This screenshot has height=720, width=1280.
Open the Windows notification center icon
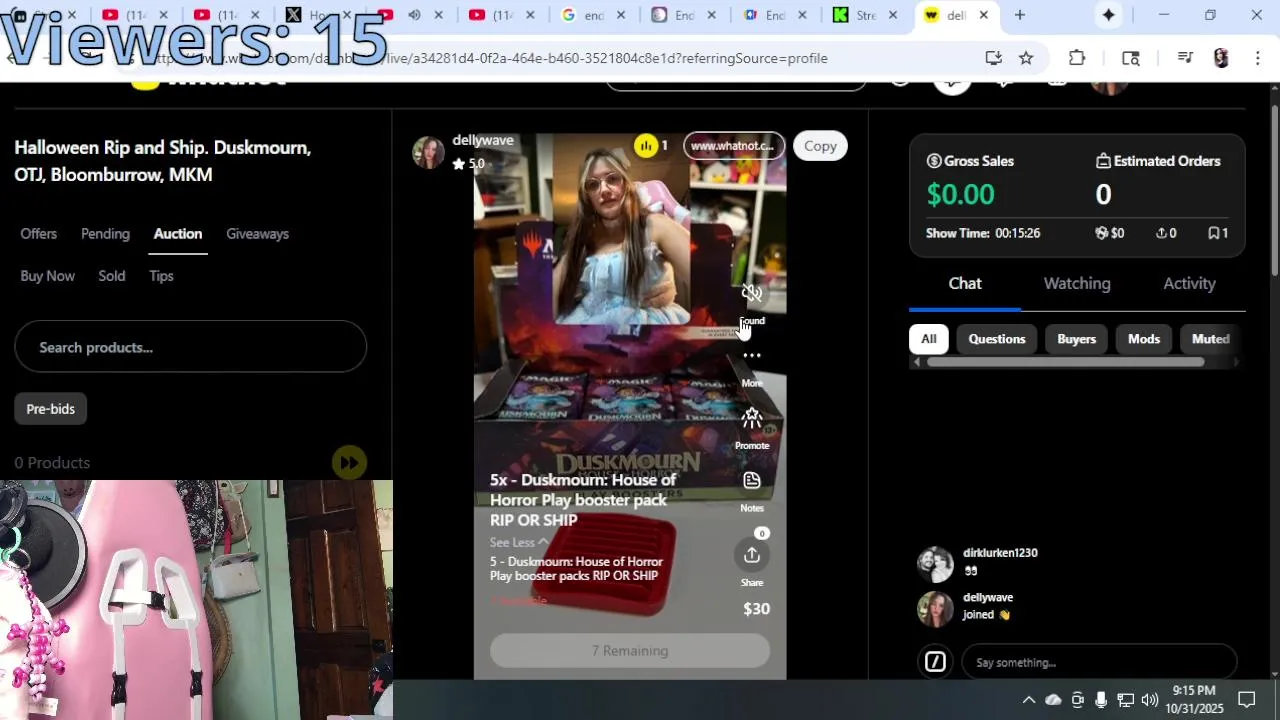(1247, 699)
